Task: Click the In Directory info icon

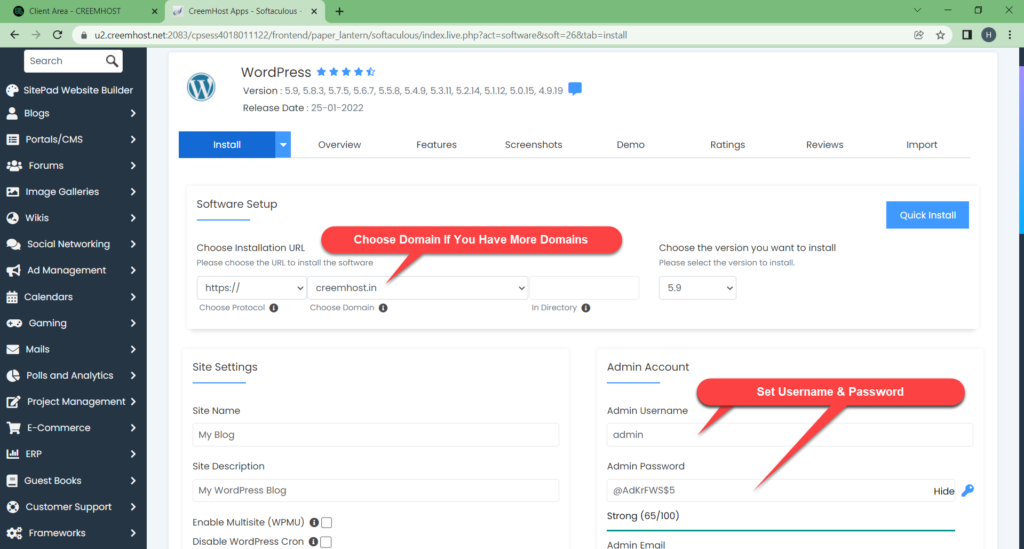Action: [586, 307]
